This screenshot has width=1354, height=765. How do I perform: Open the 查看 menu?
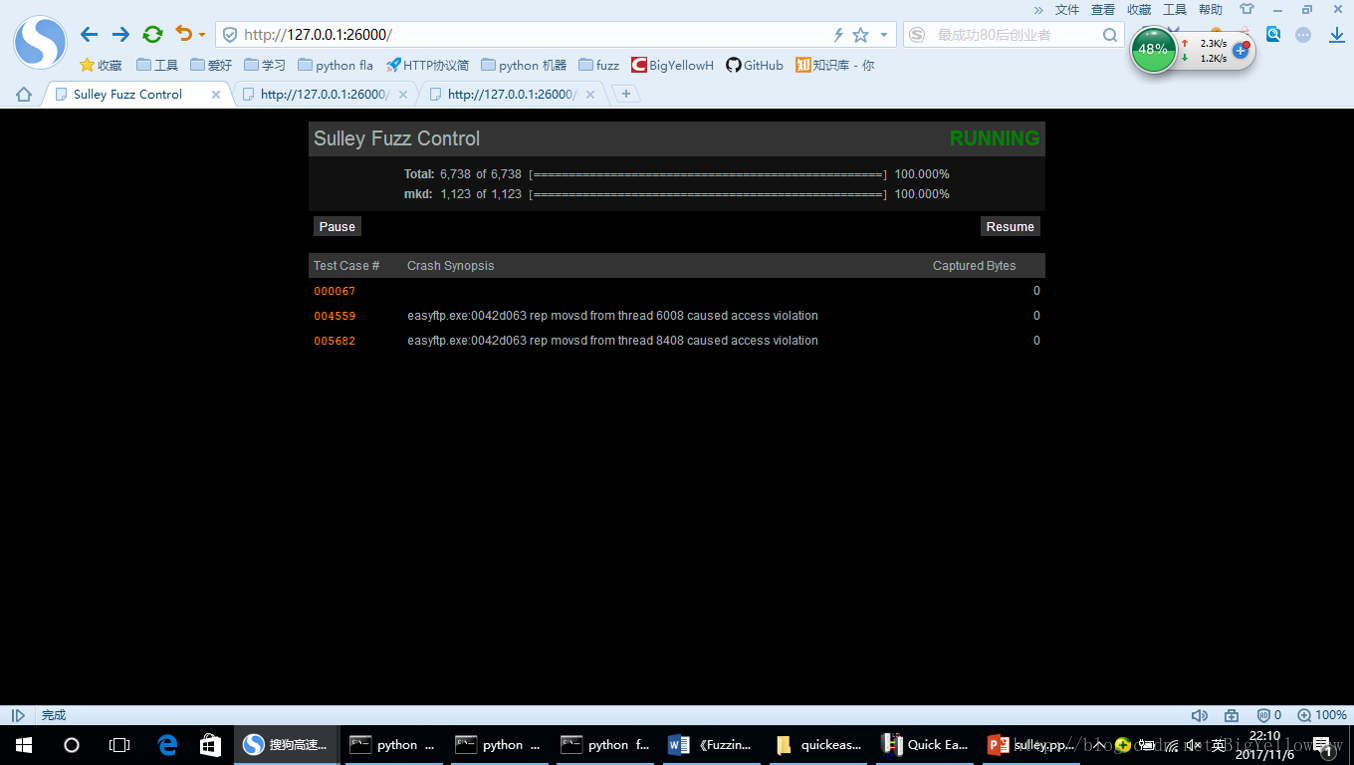(x=1103, y=9)
